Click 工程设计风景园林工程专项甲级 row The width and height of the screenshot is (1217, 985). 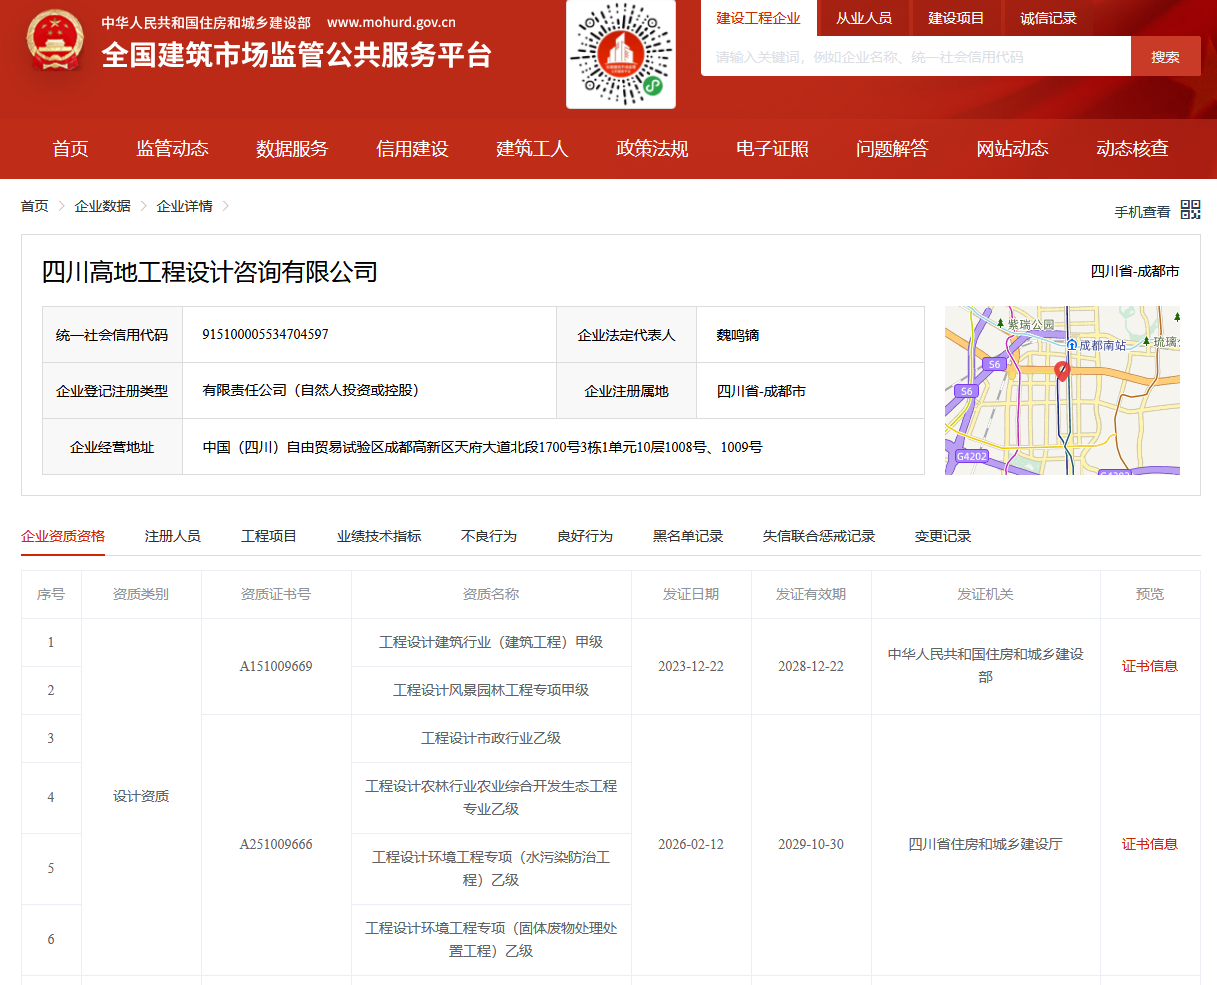(x=491, y=690)
